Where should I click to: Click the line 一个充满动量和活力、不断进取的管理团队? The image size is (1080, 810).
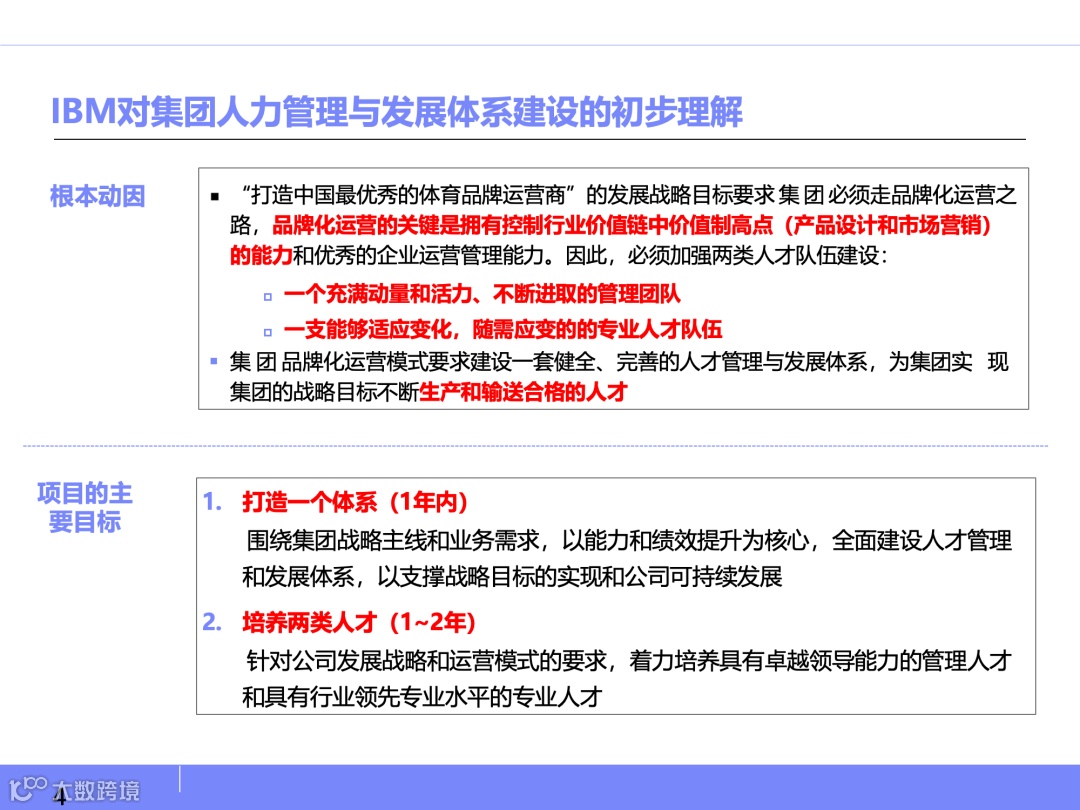coord(481,294)
